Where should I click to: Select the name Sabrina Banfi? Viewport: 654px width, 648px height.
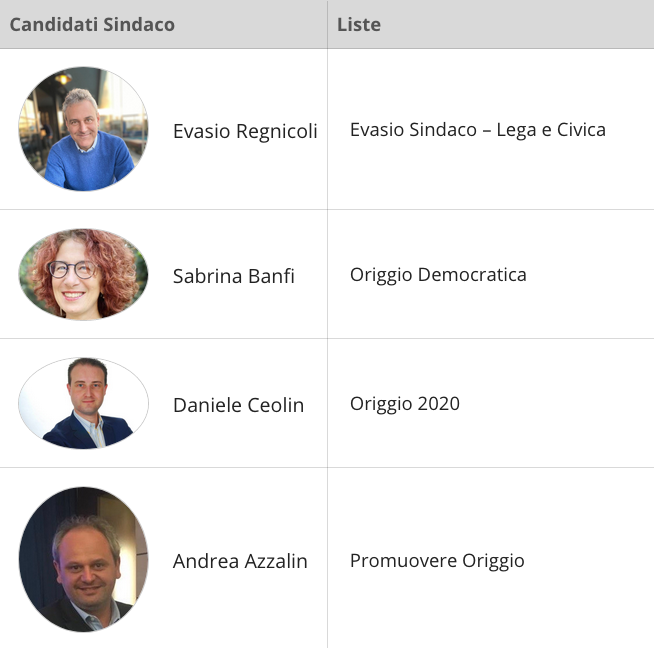coord(234,276)
